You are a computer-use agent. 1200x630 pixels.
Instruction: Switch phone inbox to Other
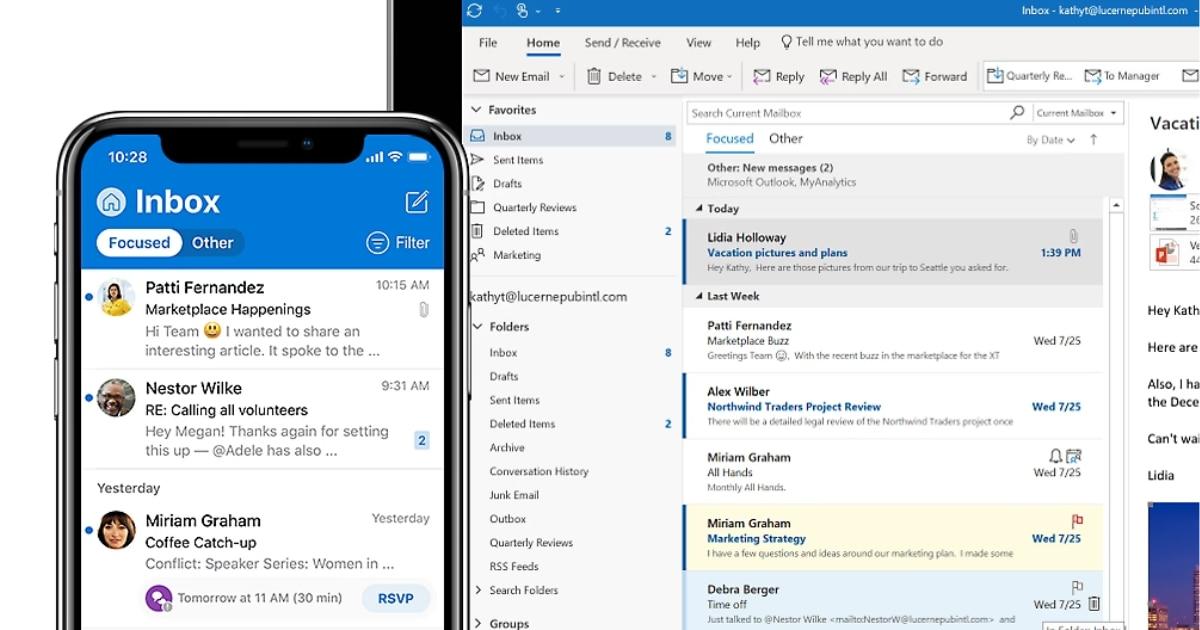tap(212, 243)
